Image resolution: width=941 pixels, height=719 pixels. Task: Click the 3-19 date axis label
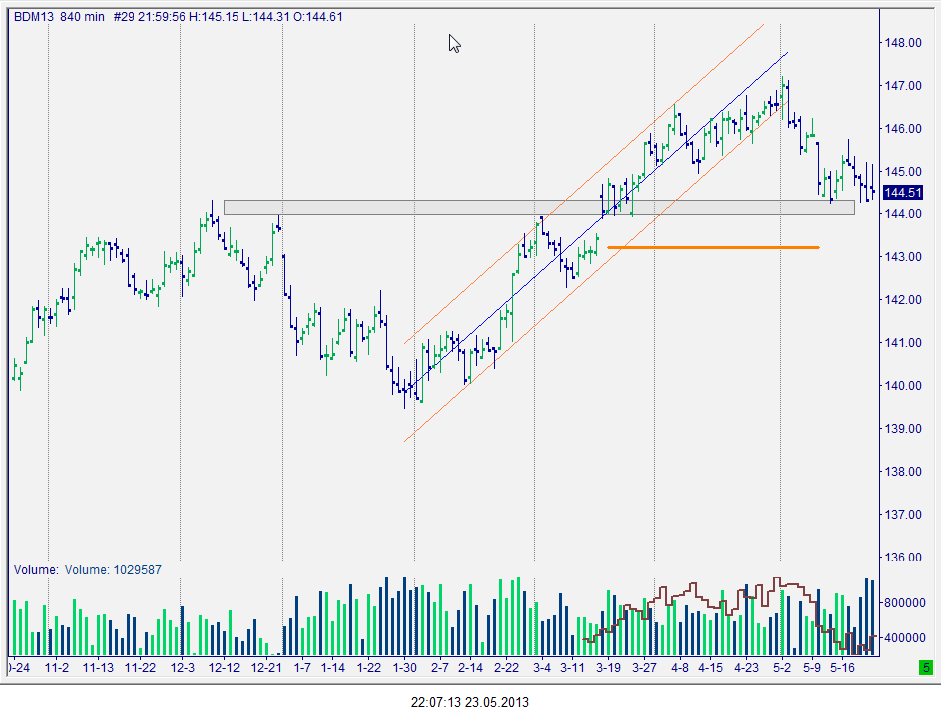(x=609, y=667)
